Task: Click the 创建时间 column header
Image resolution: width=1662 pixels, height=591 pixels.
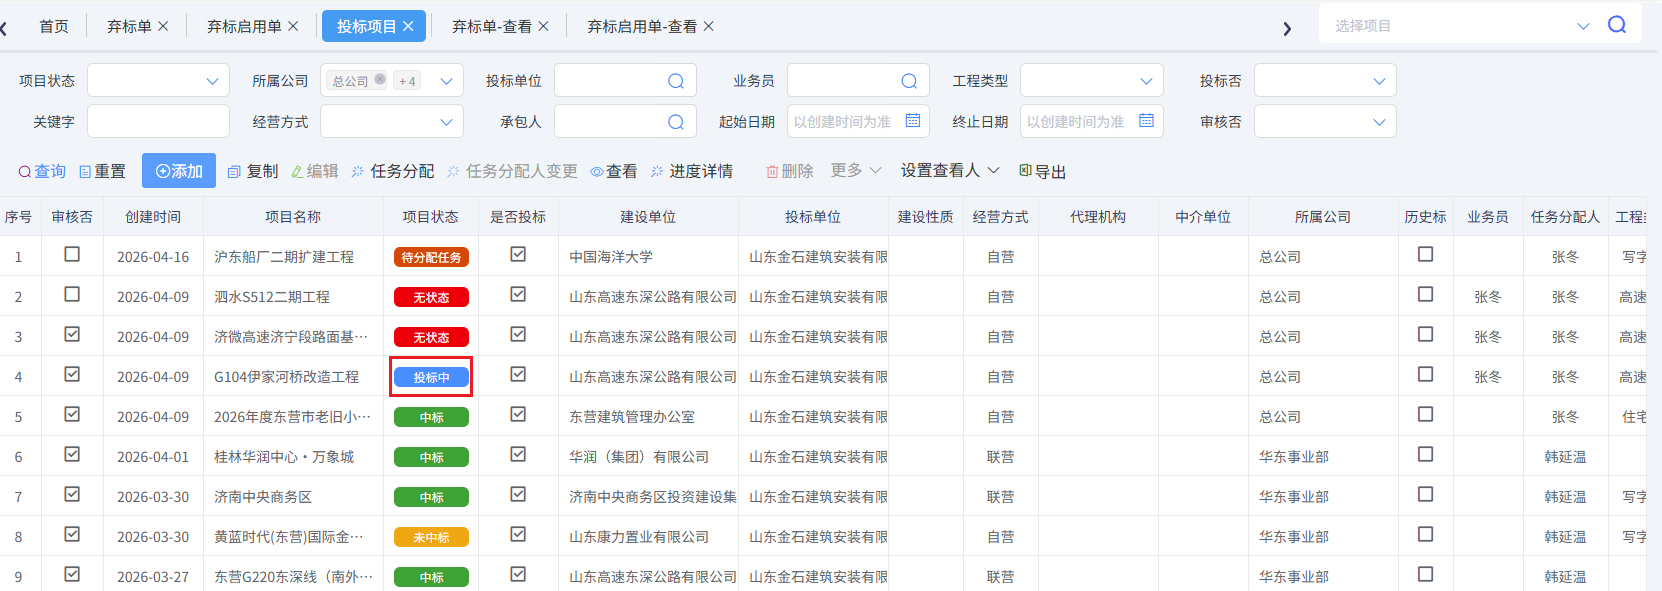Action: pos(153,217)
